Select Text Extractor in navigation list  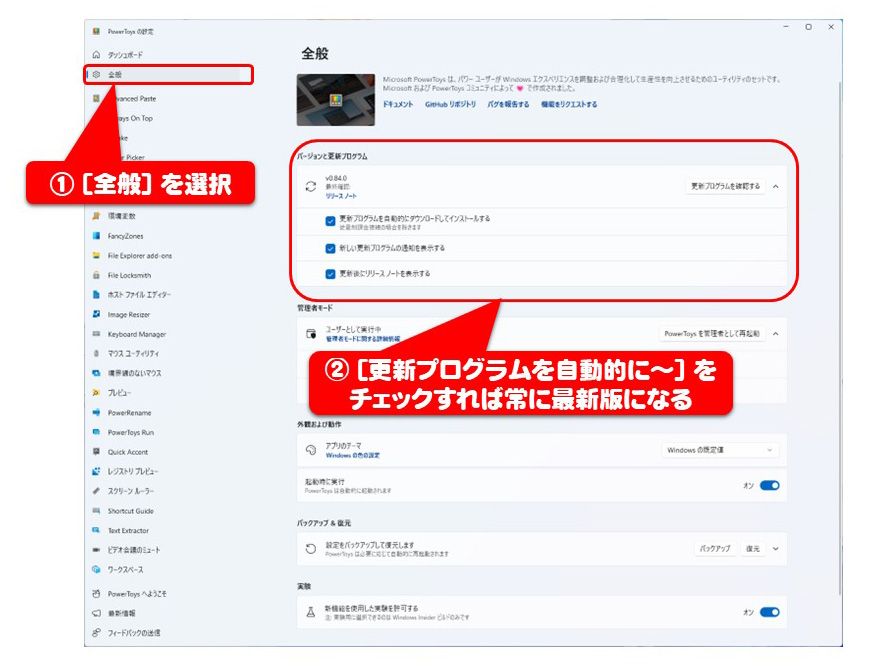coord(128,530)
